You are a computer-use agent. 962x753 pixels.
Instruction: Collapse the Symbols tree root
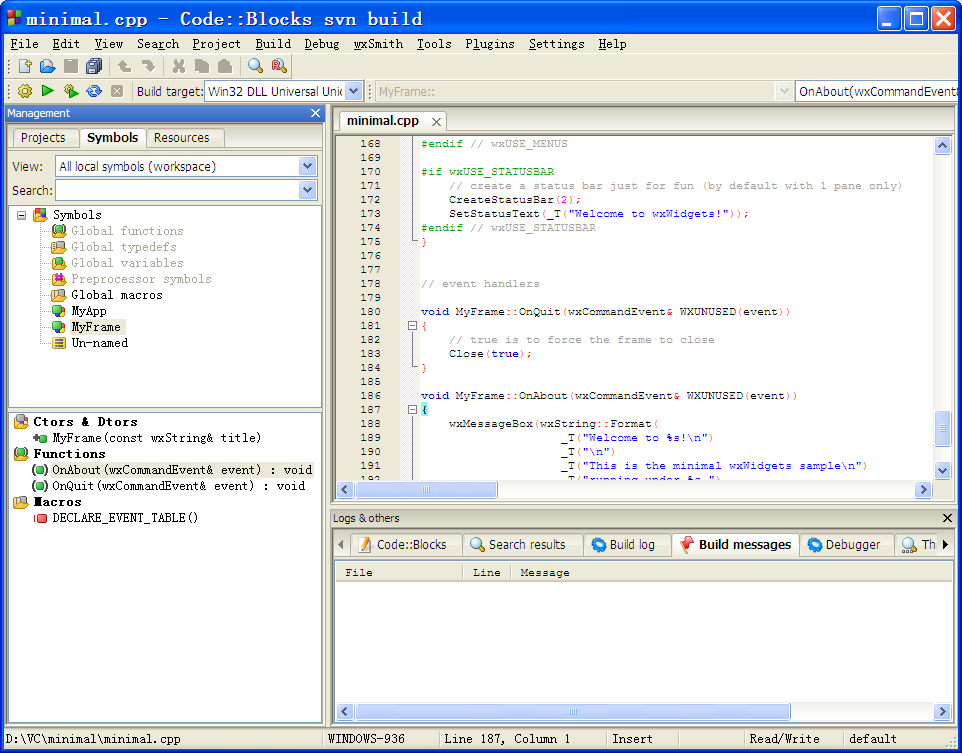point(21,215)
